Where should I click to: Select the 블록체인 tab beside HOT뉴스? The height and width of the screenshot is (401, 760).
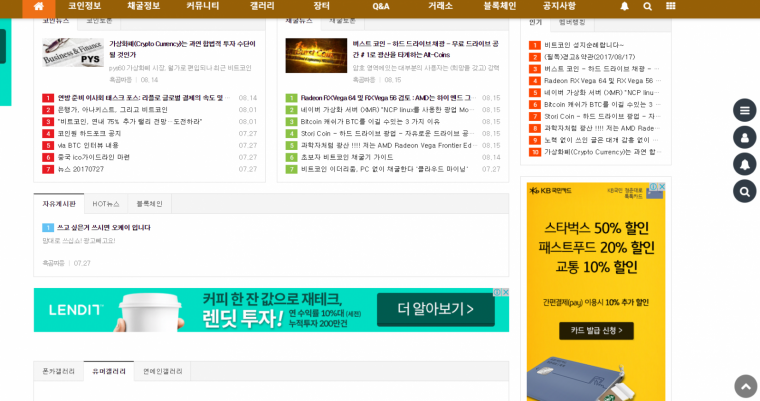coord(149,204)
